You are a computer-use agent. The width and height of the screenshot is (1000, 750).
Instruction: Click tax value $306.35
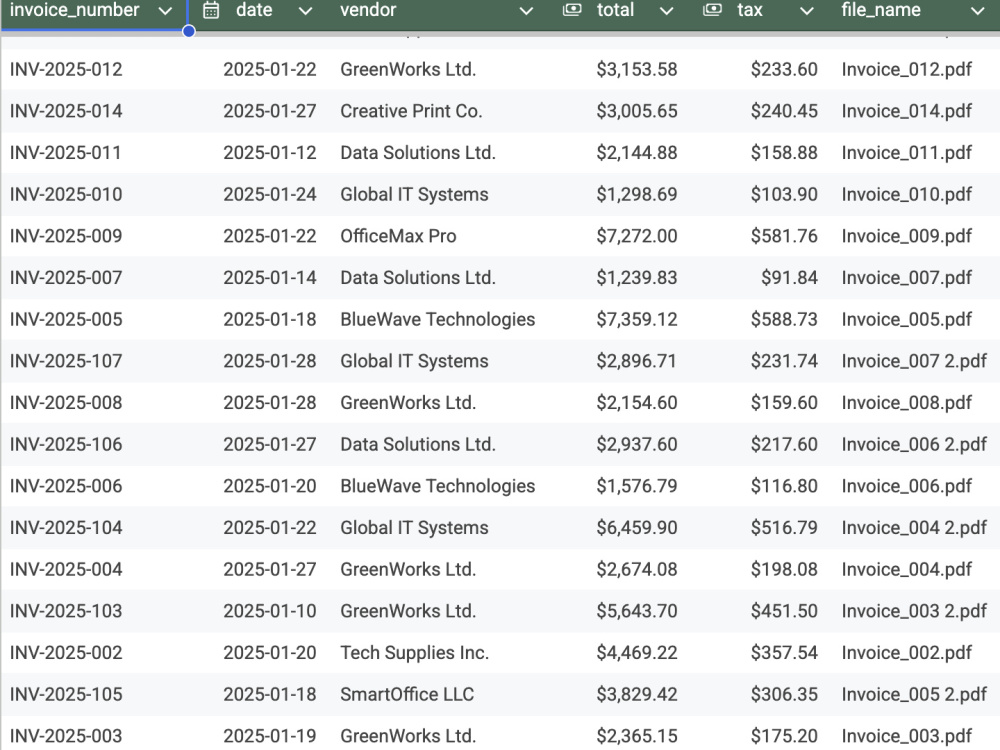pos(784,694)
